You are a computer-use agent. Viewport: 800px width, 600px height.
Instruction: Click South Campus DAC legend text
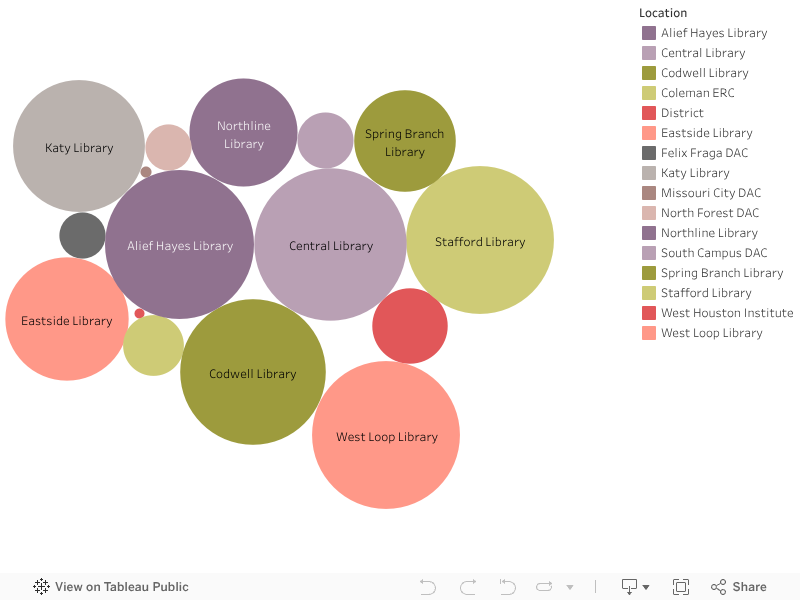pos(714,253)
